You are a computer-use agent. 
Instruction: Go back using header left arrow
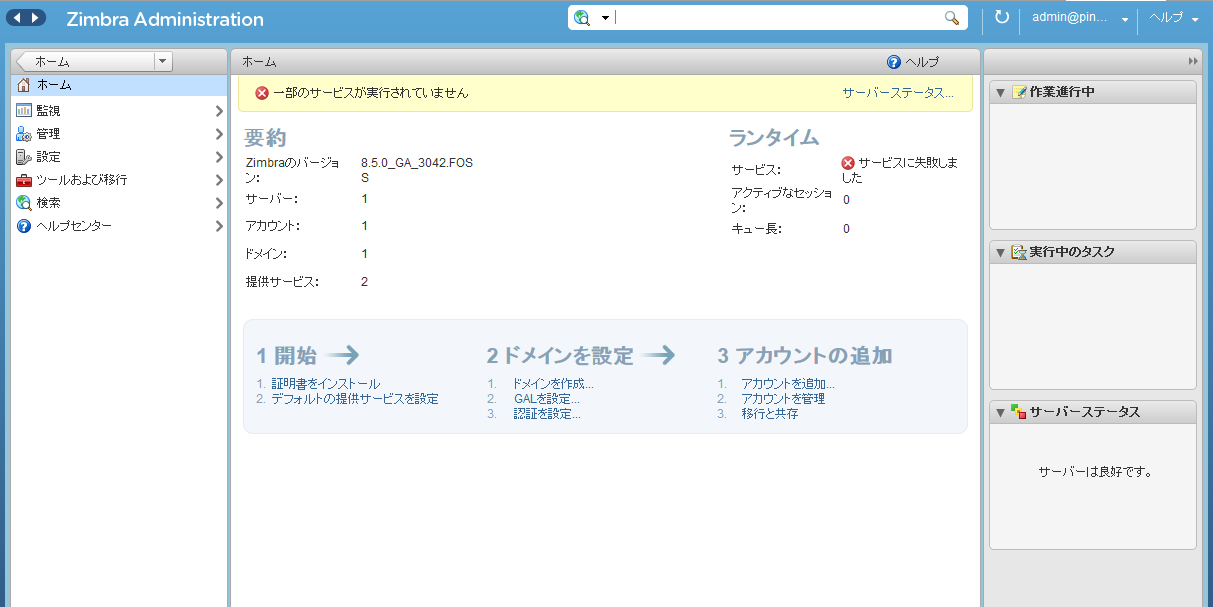[17, 18]
